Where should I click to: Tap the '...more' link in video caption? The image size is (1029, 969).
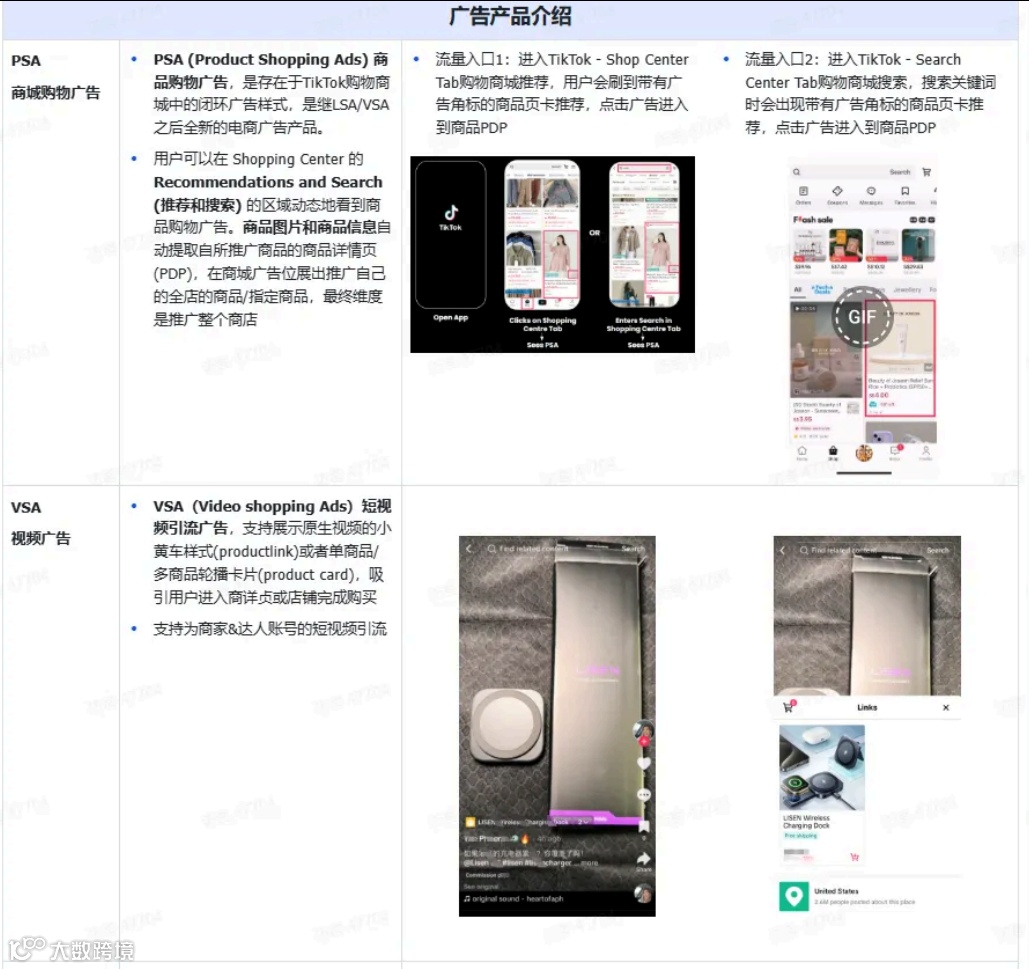tap(588, 863)
